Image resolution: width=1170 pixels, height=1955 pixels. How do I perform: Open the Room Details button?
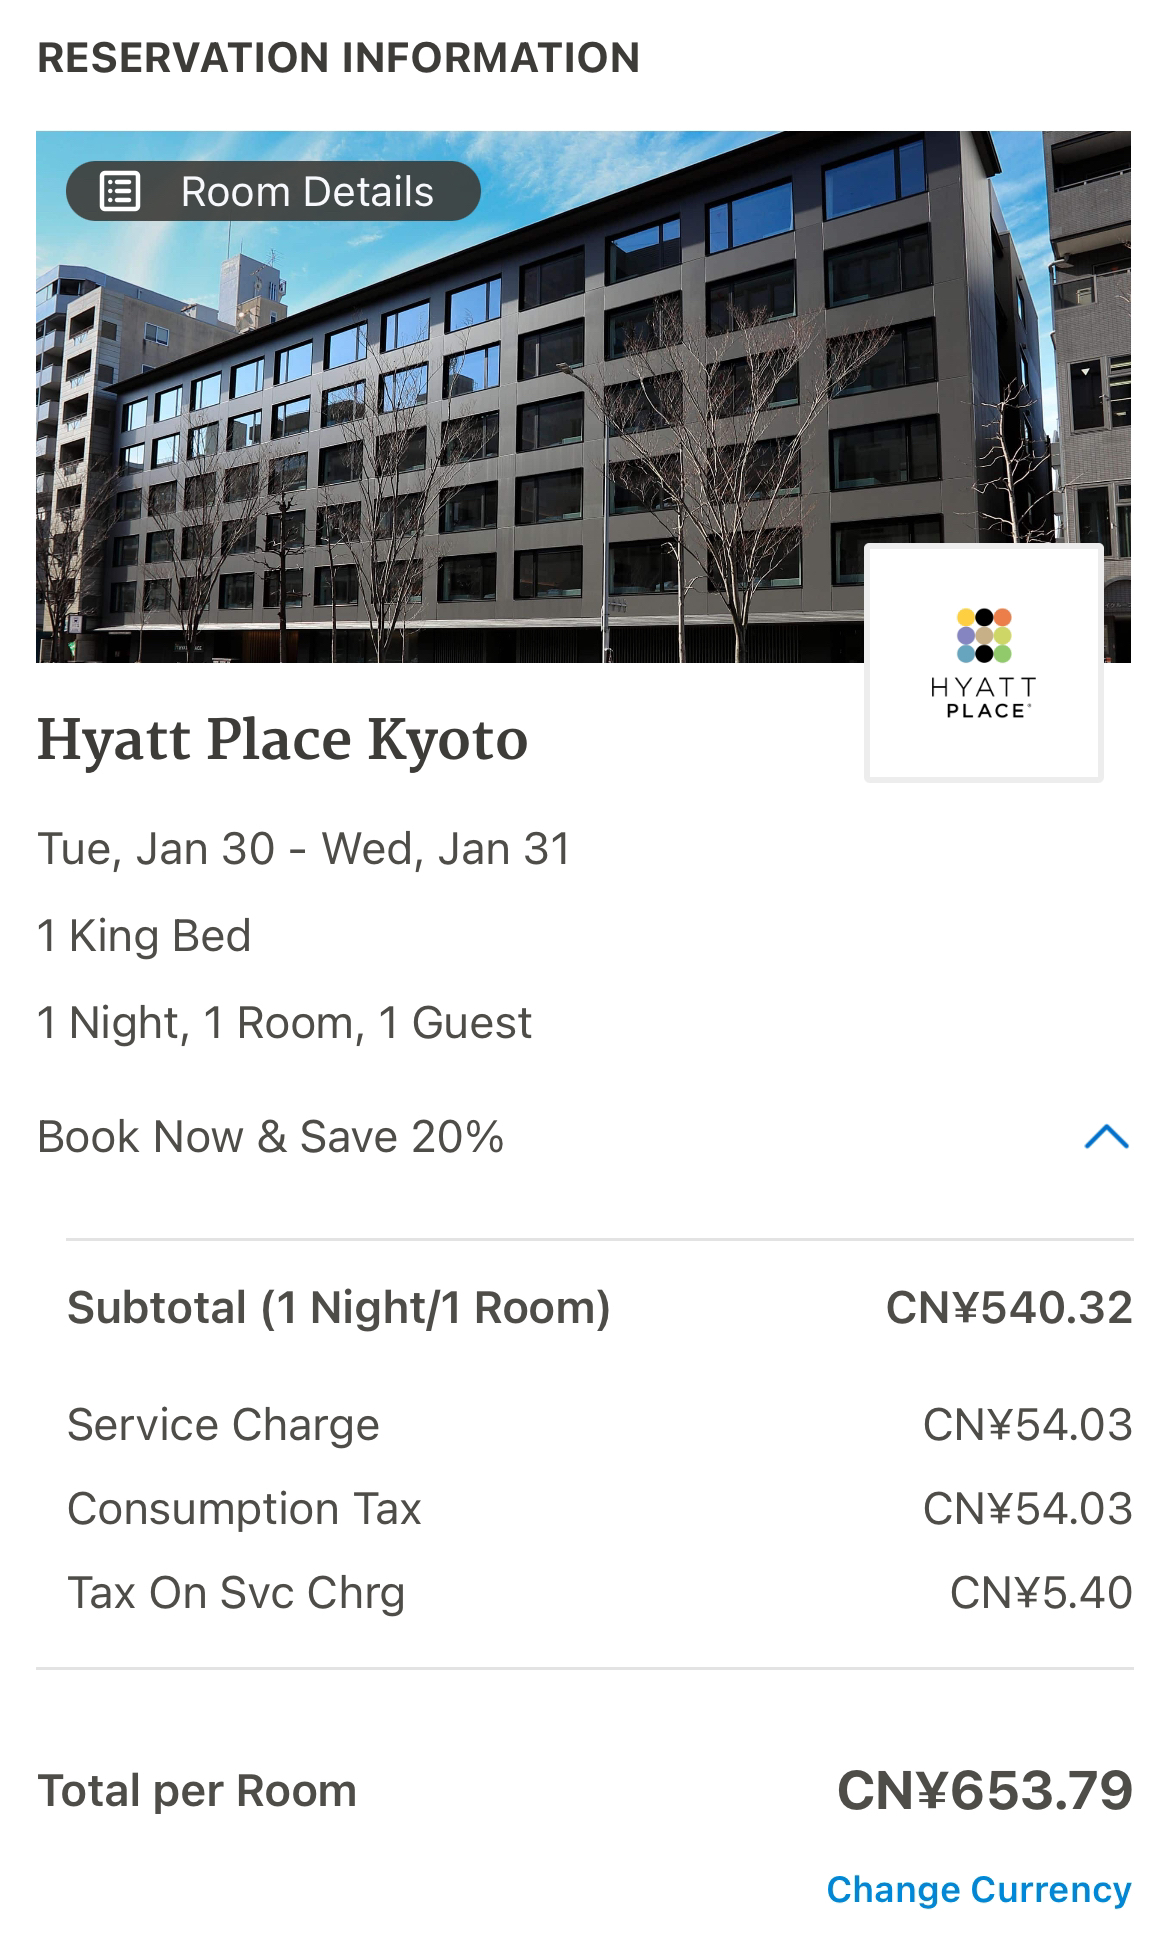pos(273,191)
